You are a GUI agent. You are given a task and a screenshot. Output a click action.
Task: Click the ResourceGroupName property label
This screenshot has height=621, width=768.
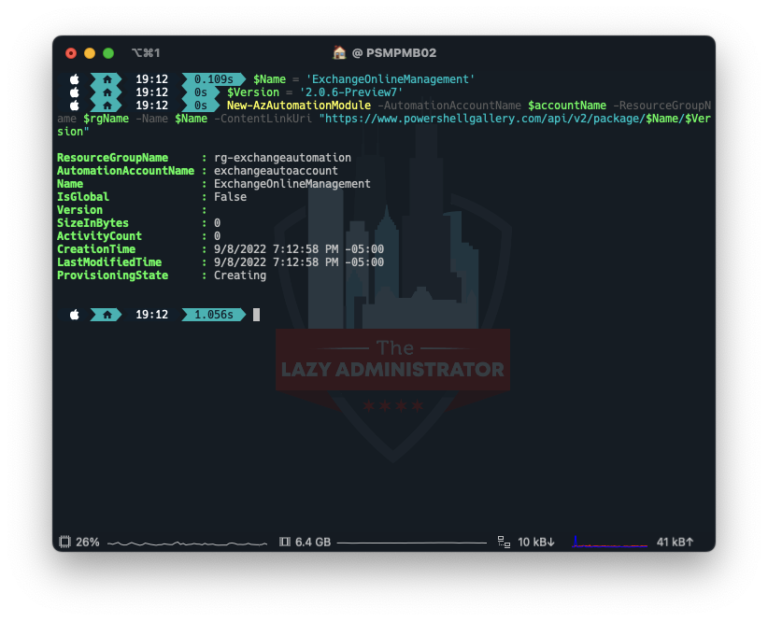point(112,158)
